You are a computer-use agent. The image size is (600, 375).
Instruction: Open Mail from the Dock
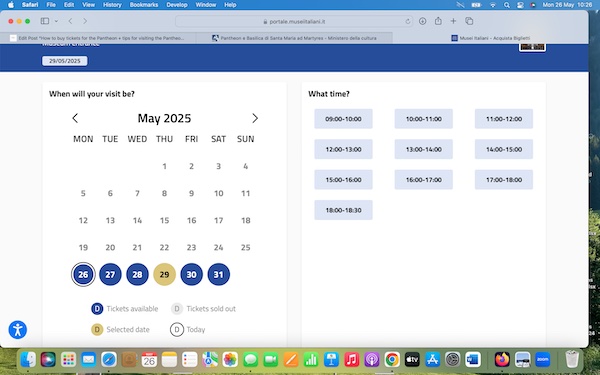[88, 360]
